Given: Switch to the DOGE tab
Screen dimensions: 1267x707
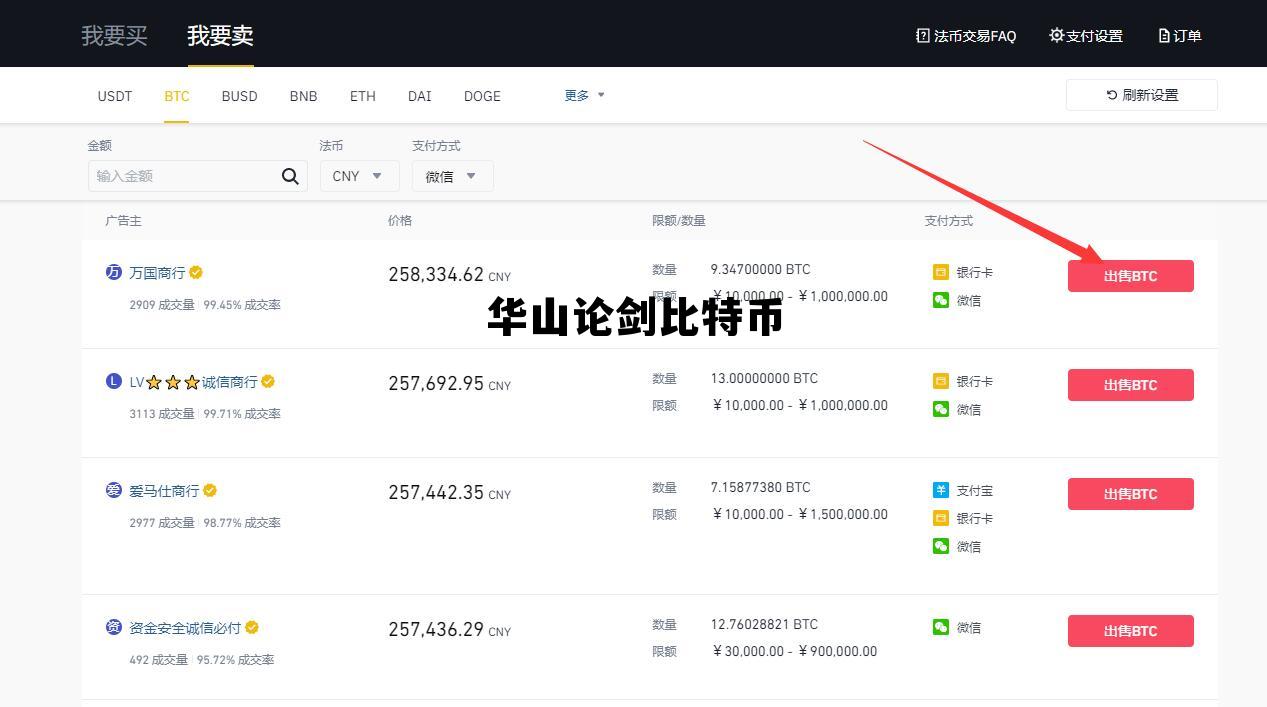Looking at the screenshot, I should click(482, 96).
